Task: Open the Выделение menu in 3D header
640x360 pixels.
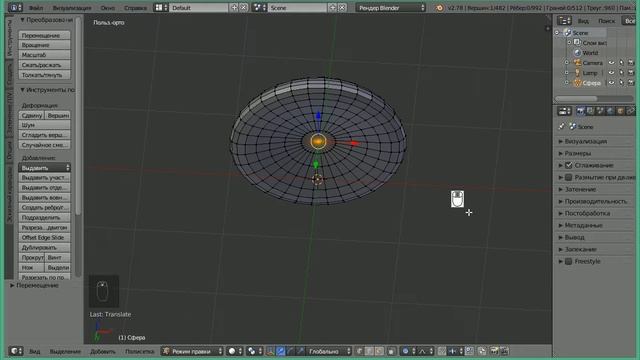Action: (65, 351)
